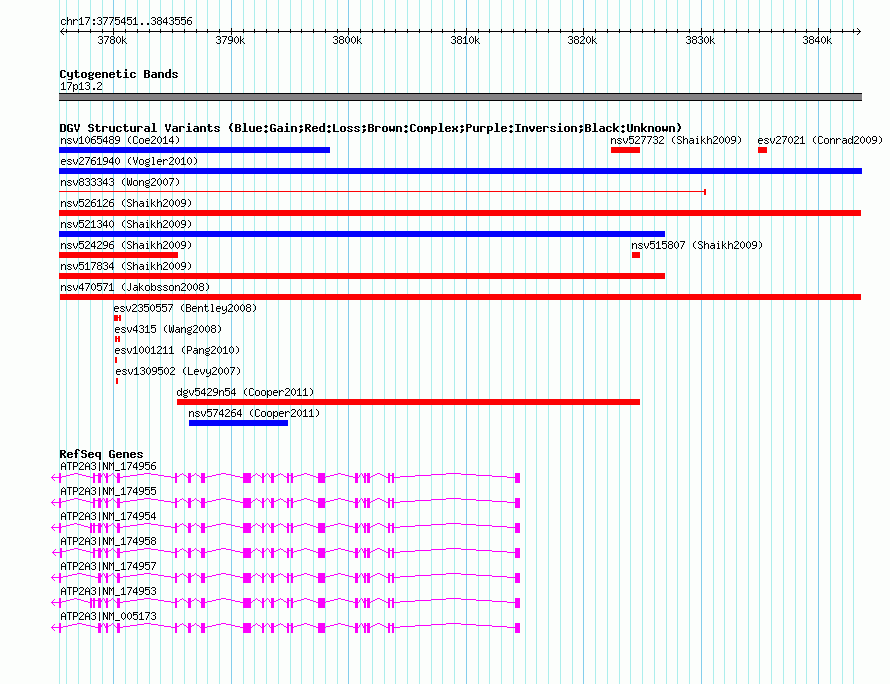Click the nsv574264 (Cooper2011) blue bar
This screenshot has width=890, height=684.
[238, 423]
